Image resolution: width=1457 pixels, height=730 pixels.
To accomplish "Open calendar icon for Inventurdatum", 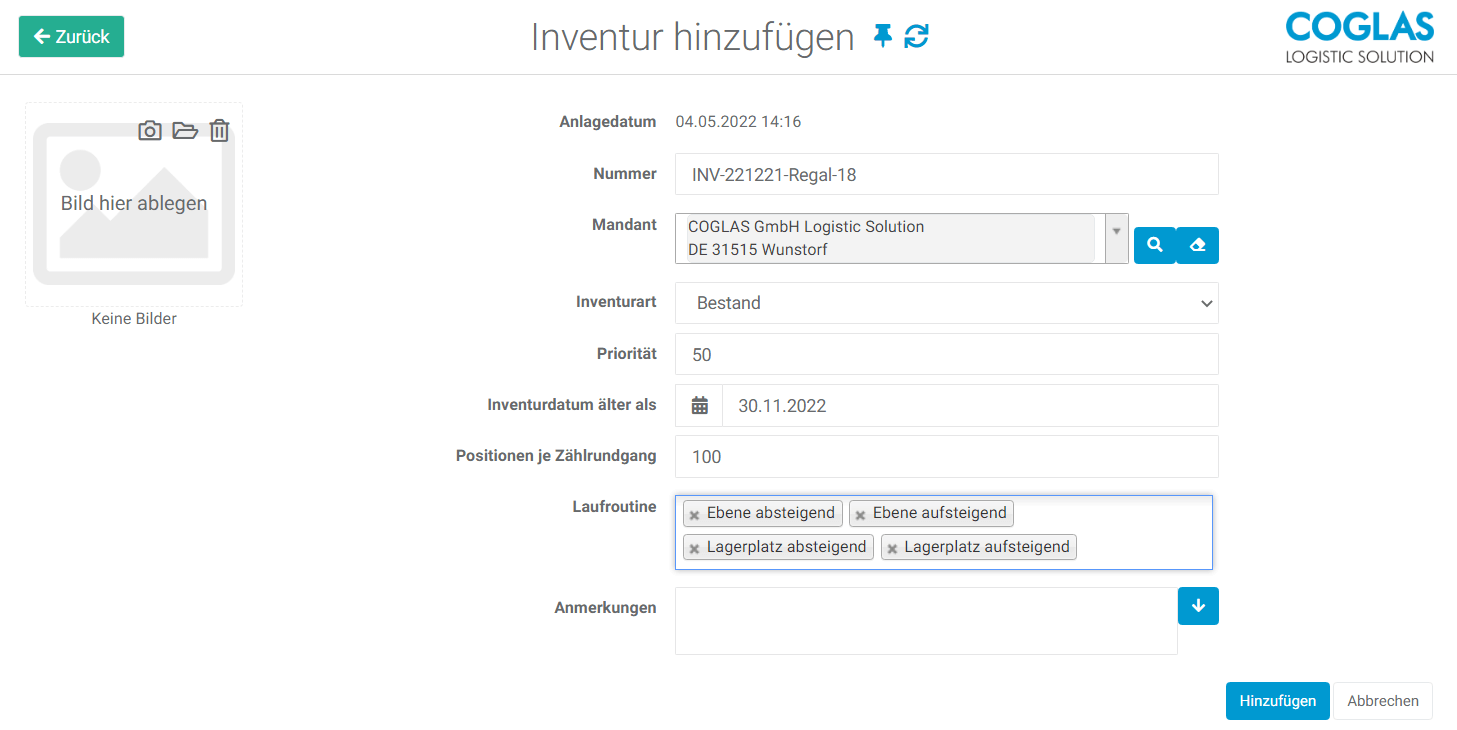I will pyautogui.click(x=700, y=406).
